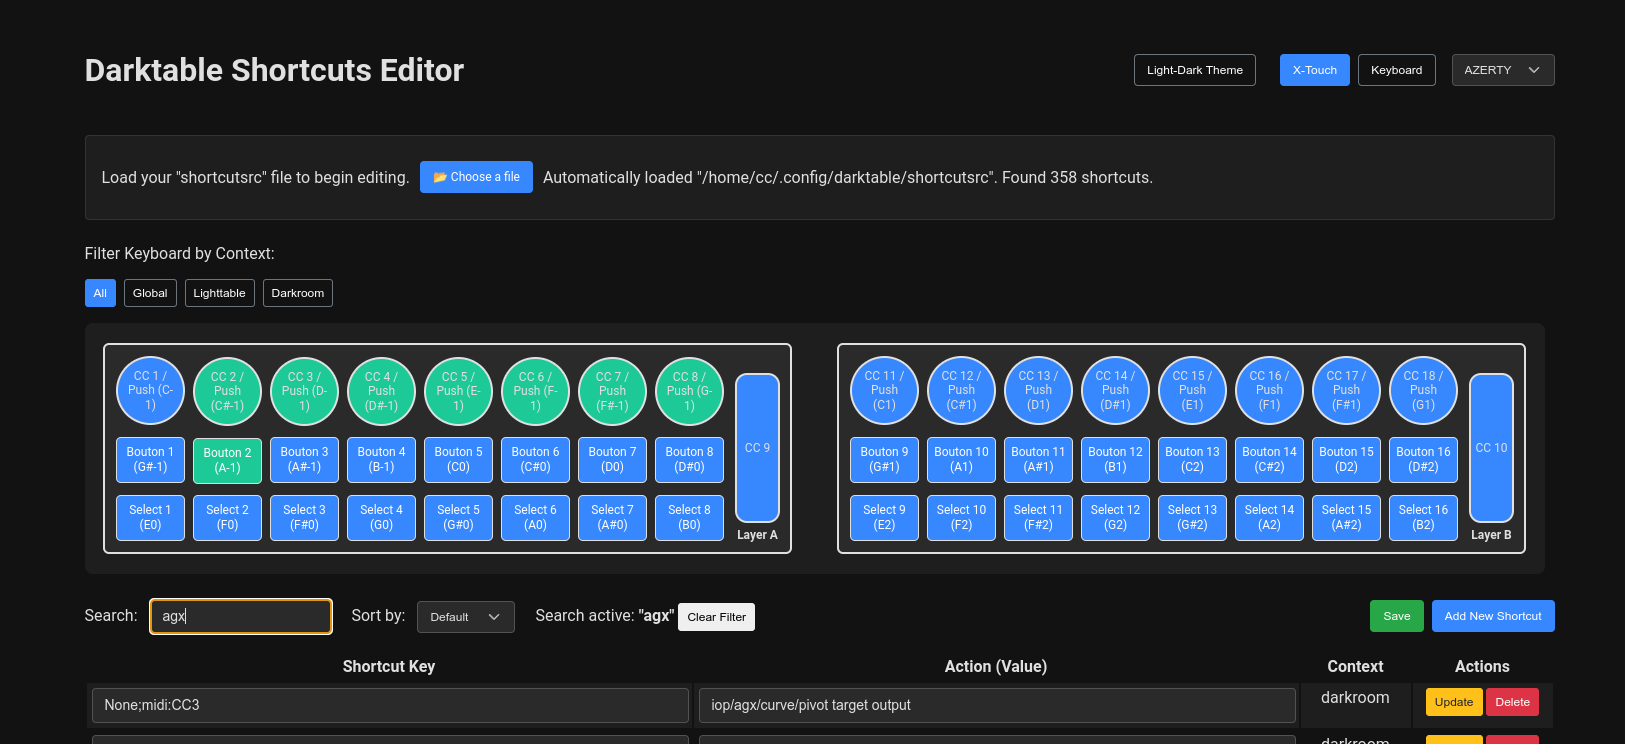The width and height of the screenshot is (1625, 744).
Task: Click the CC 11 / Push (C1) knob
Action: click(x=885, y=391)
